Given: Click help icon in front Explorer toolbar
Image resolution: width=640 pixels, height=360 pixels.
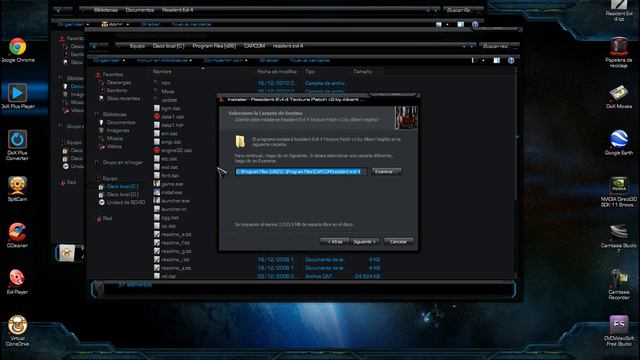Looking at the screenshot, I should [511, 60].
